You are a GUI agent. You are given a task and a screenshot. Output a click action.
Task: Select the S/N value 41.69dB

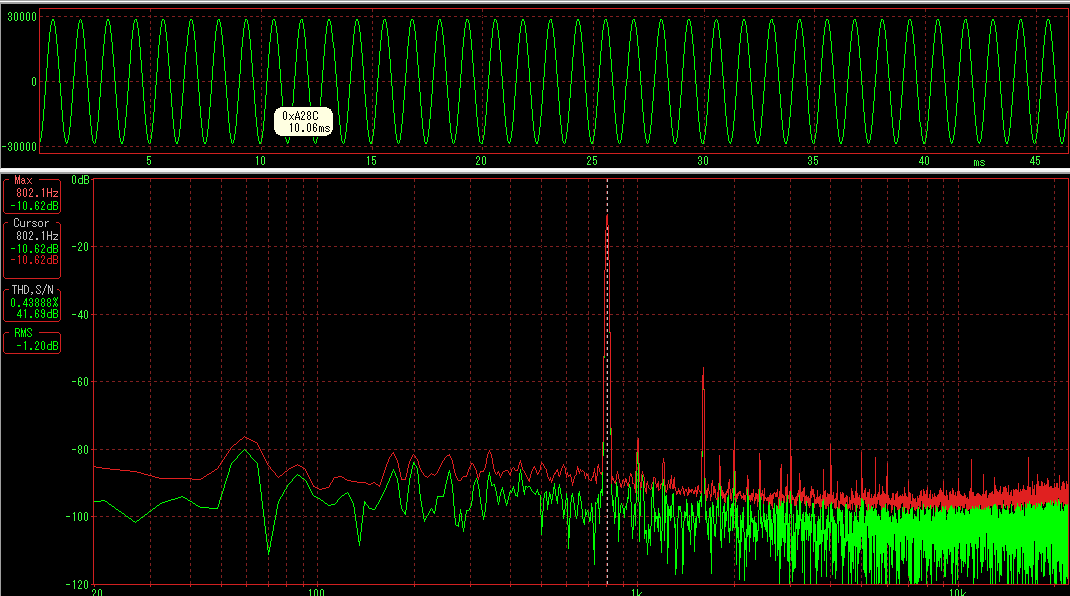(x=37, y=314)
